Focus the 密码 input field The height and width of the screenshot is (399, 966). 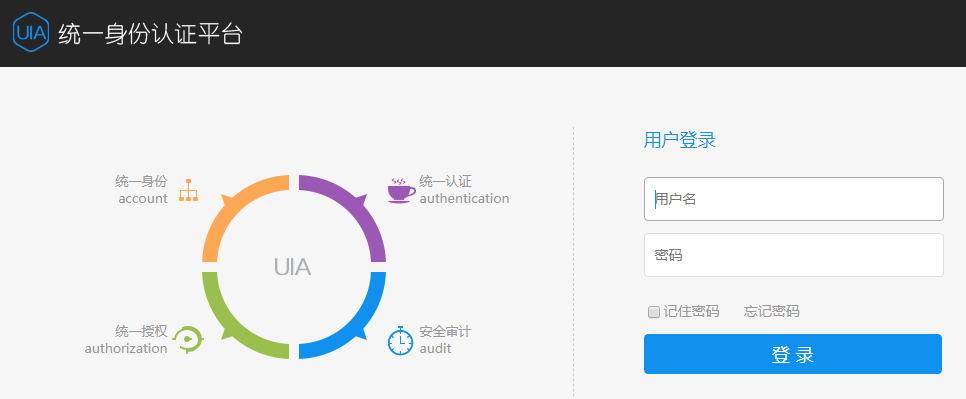(x=794, y=255)
